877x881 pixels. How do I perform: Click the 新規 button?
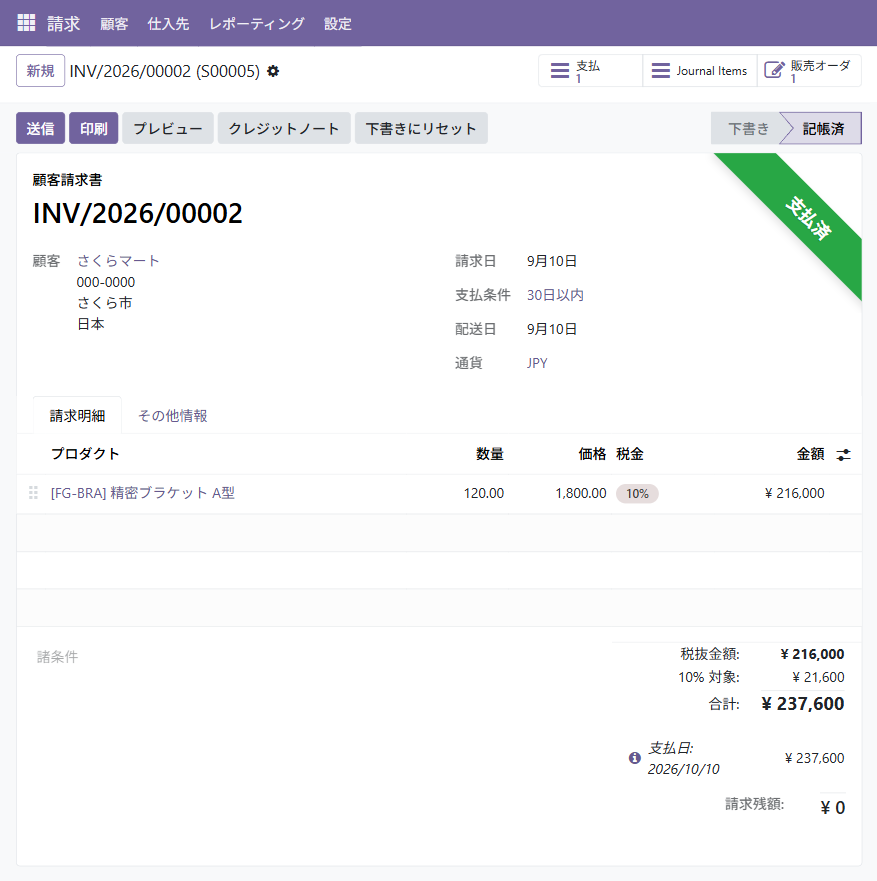tap(40, 71)
